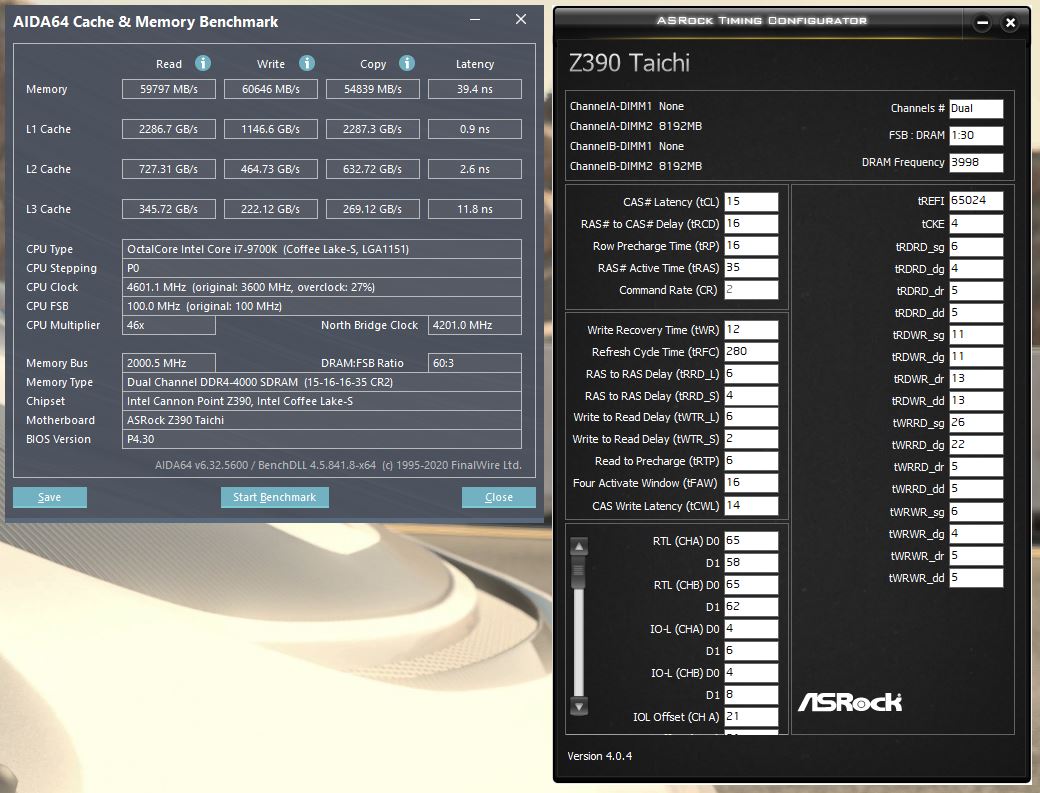Click the Command Rate (CR) field
This screenshot has width=1040, height=793.
click(751, 290)
